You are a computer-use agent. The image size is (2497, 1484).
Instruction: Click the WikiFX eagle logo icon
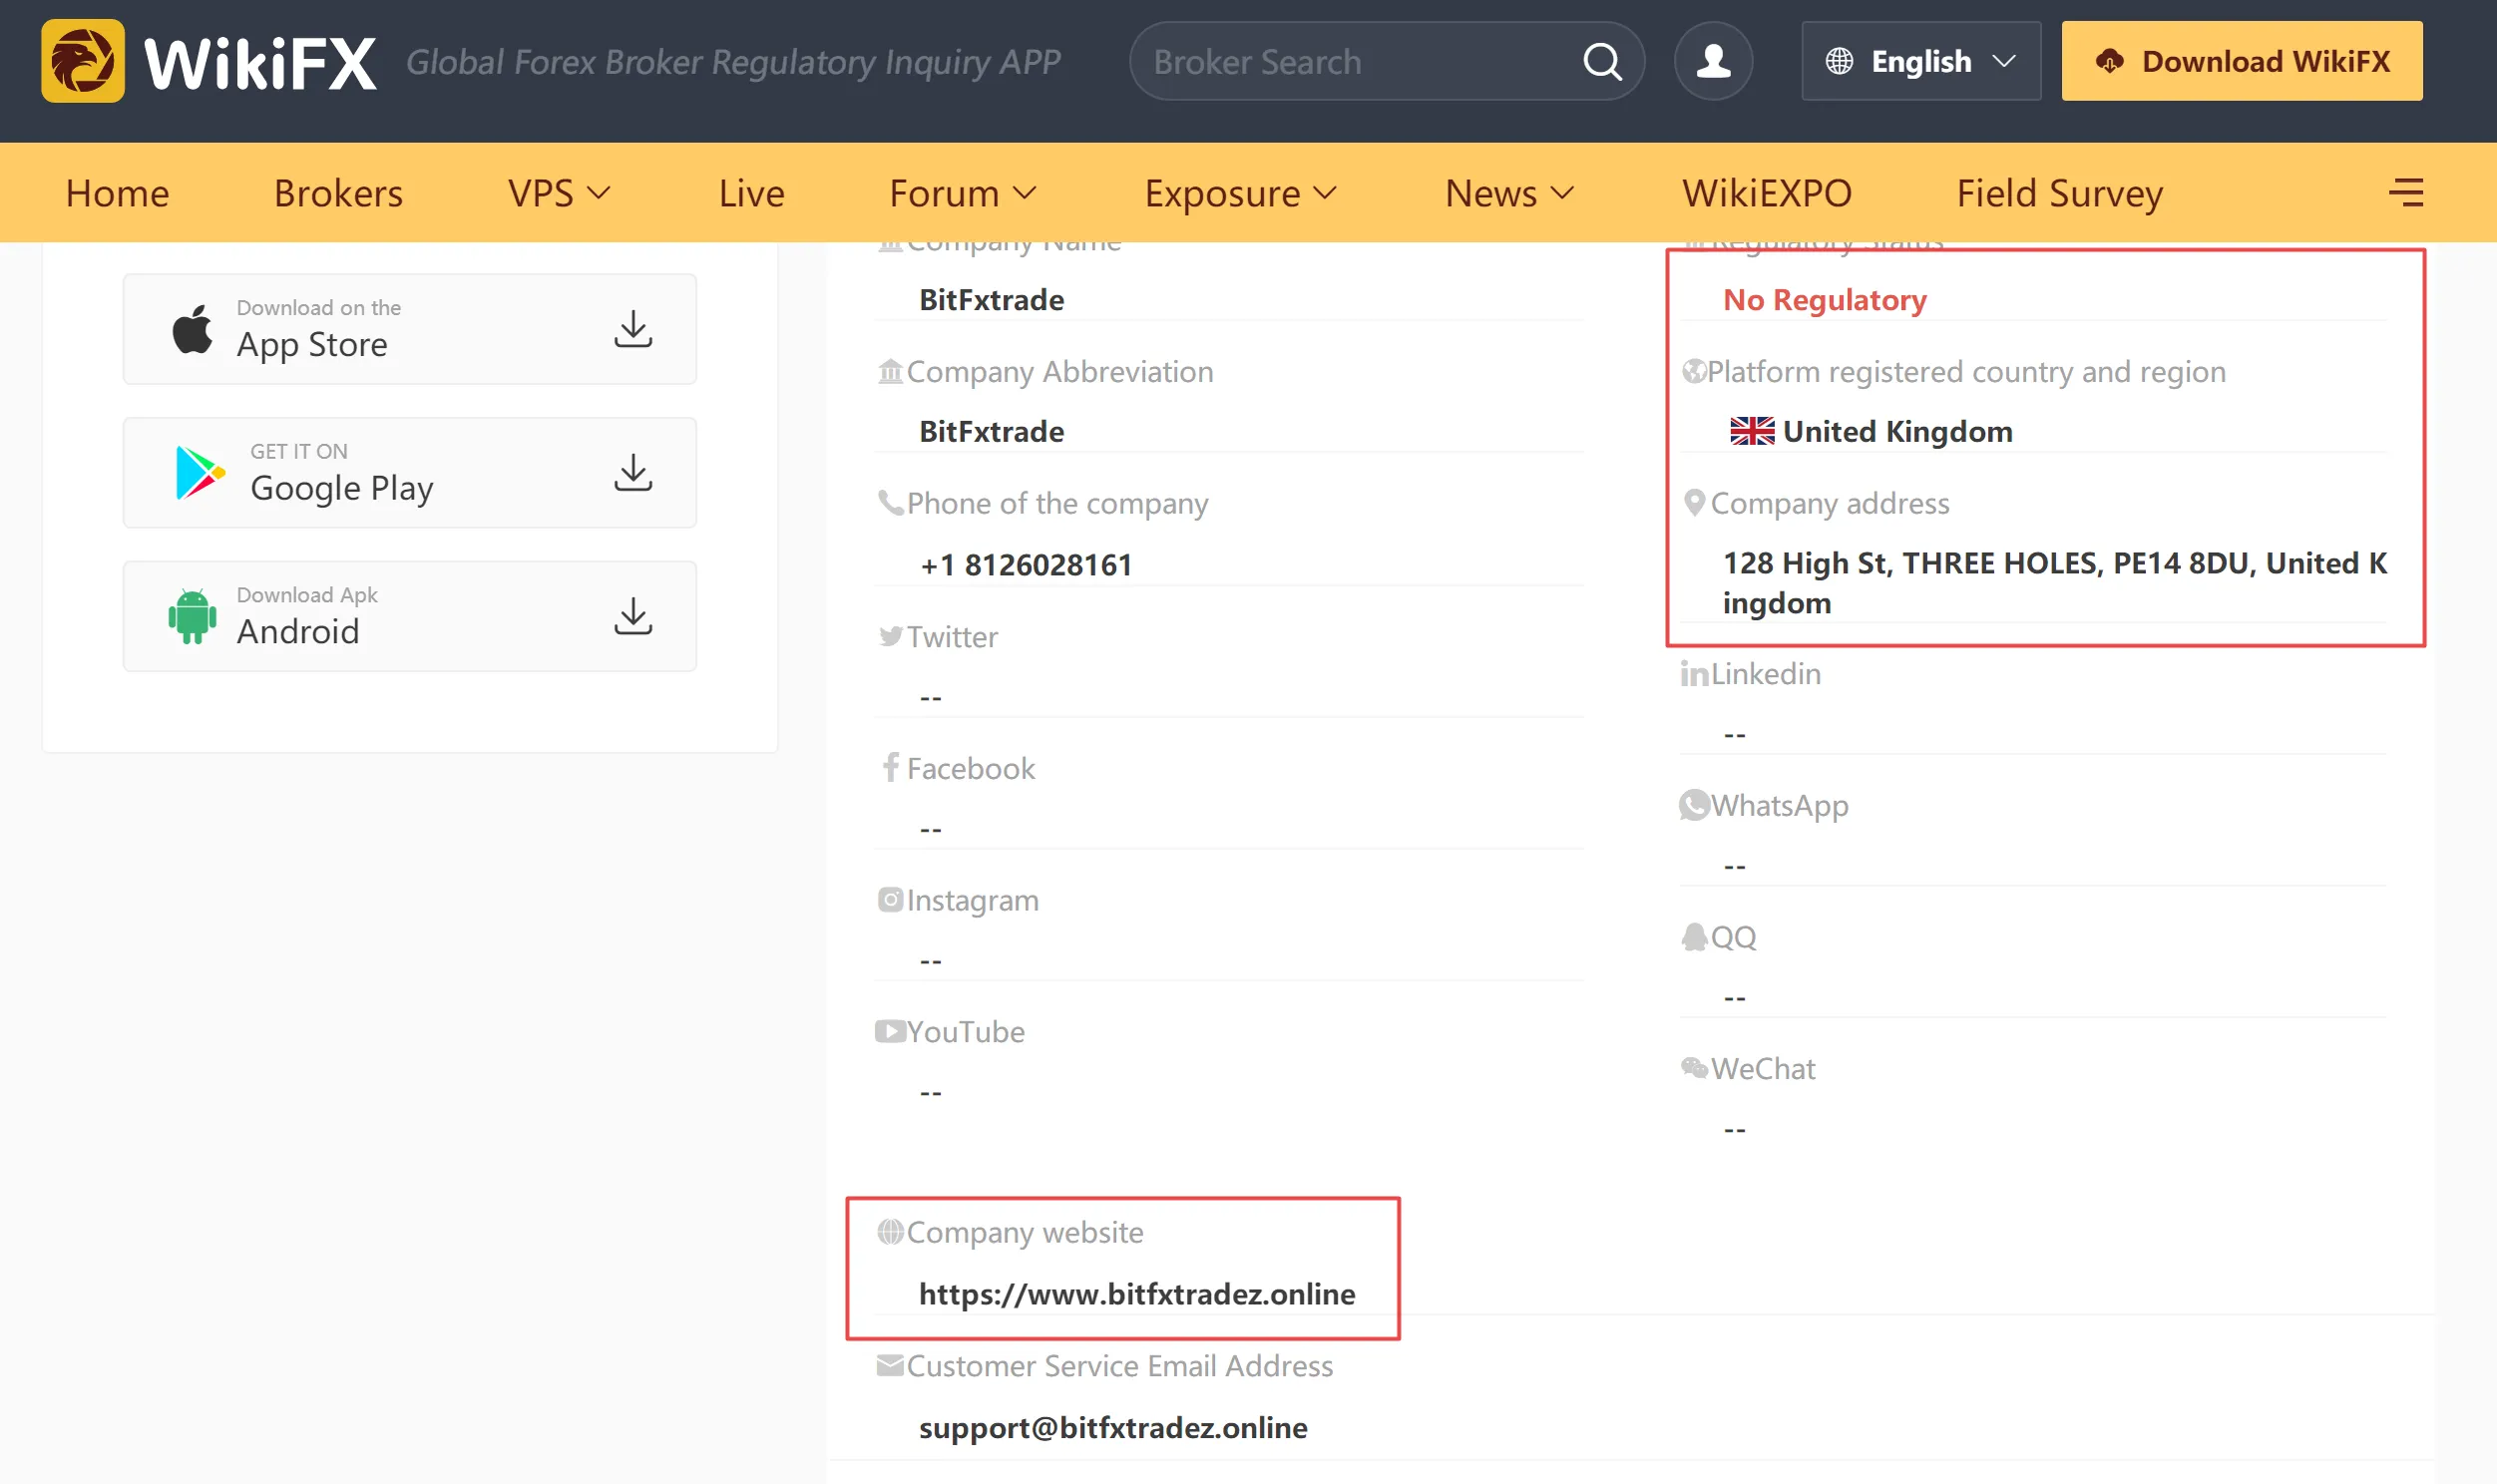click(x=83, y=61)
